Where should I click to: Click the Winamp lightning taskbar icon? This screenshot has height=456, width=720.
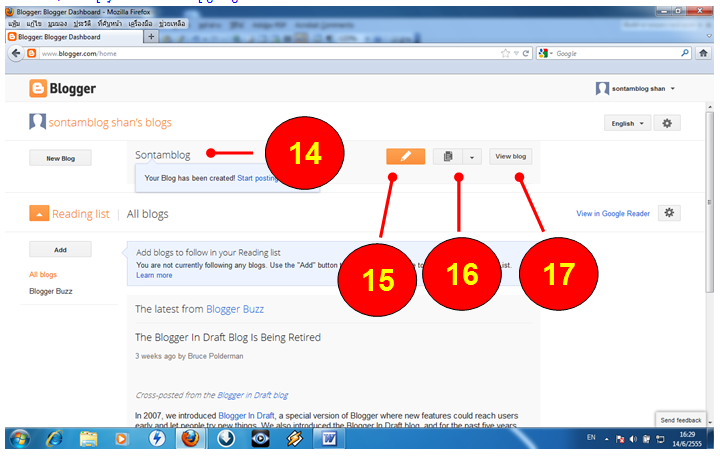(x=295, y=439)
